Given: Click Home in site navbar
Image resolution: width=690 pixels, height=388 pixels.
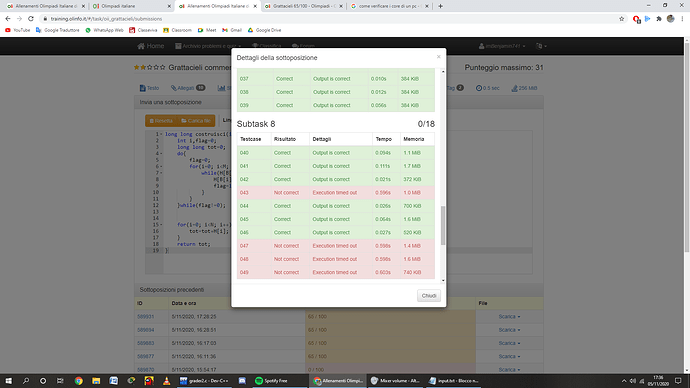Looking at the screenshot, I should (150, 46).
